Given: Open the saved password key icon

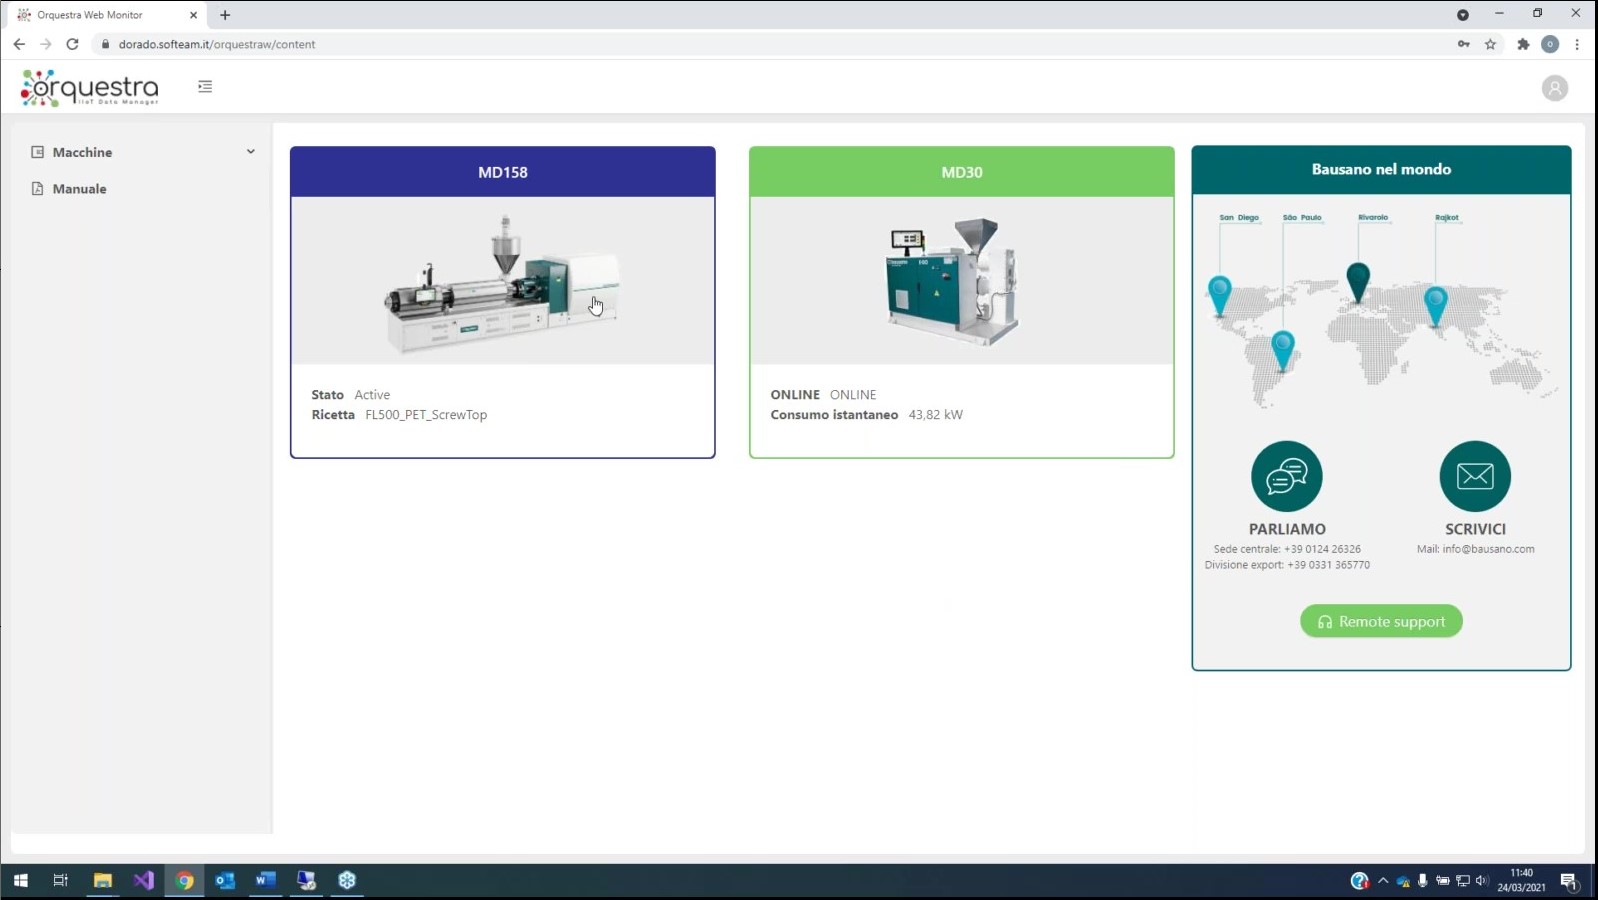Looking at the screenshot, I should pos(1463,44).
